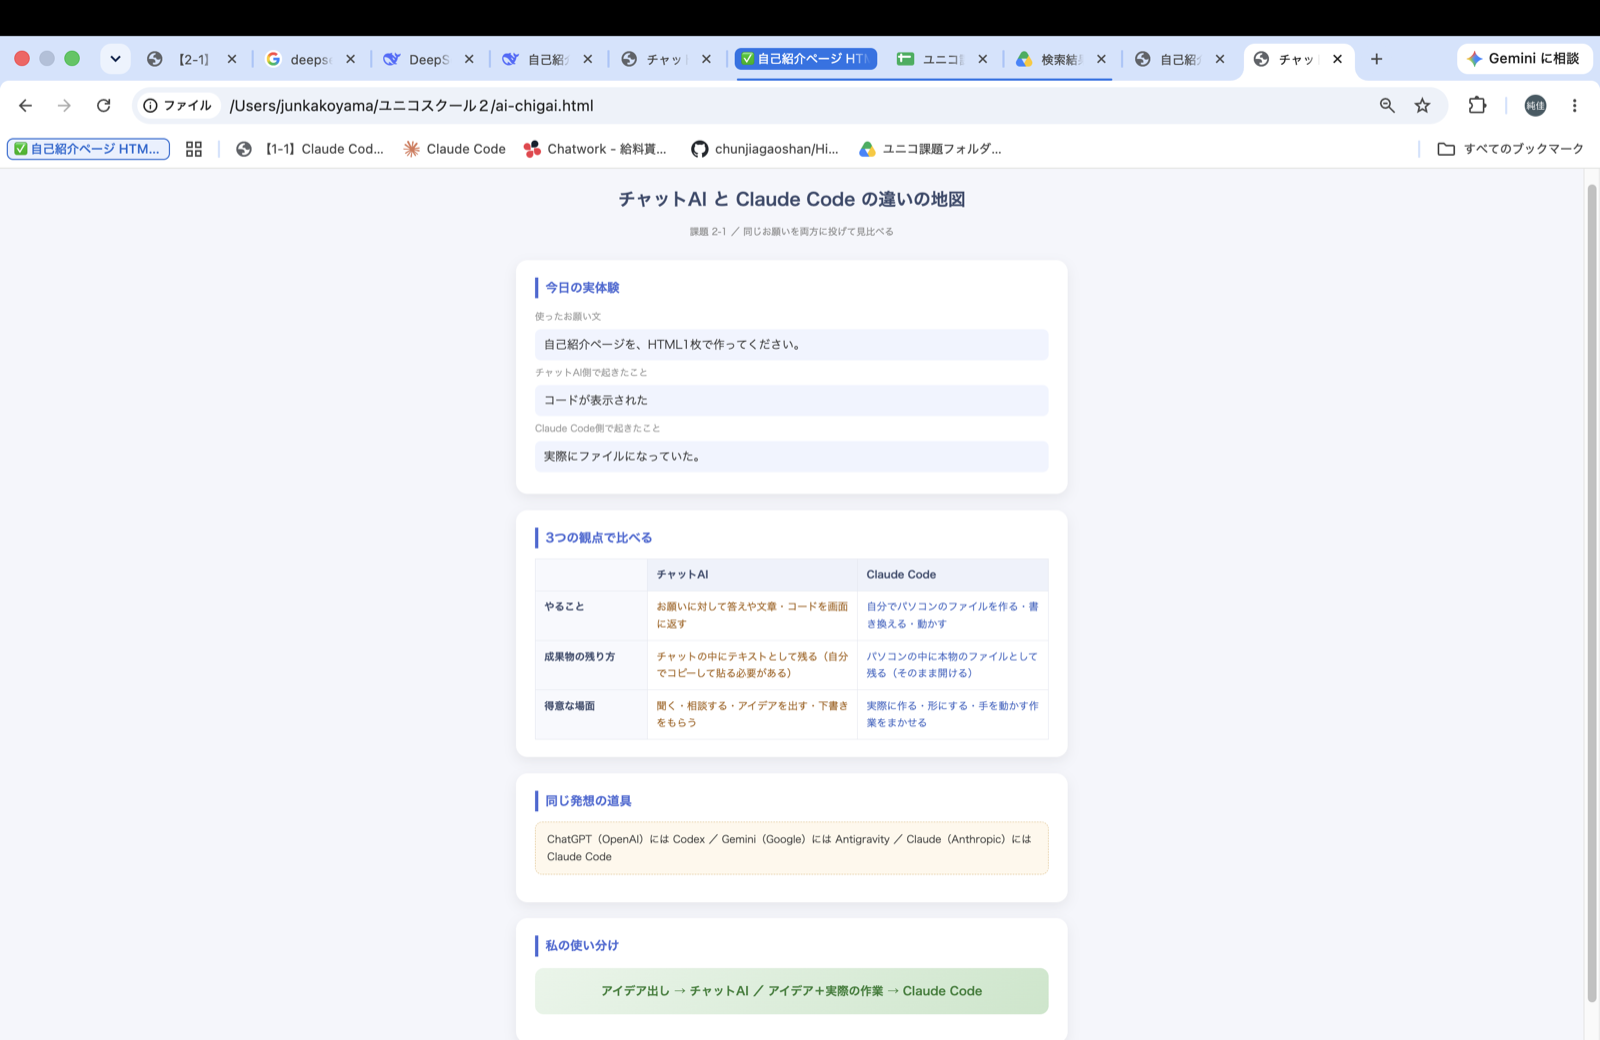Click the ファイル site info chip
1600x1040 pixels.
(x=178, y=105)
